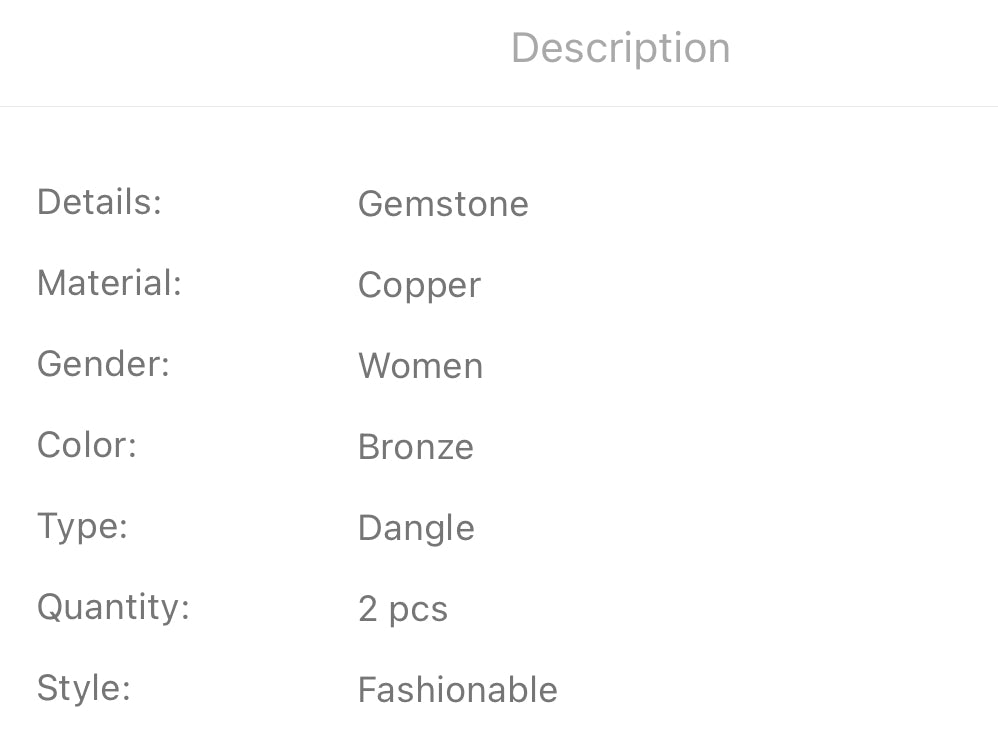Click the 2 pcs quantity value
This screenshot has height=740, width=998.
coord(402,609)
